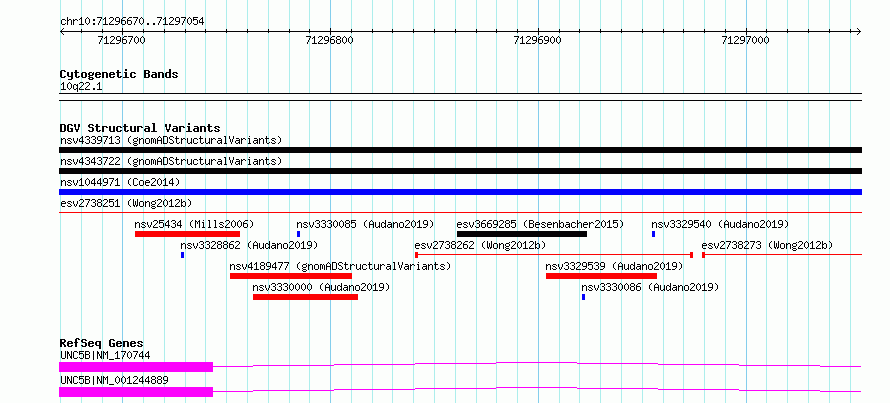Click the nsv4339713 gnomAD variant label

click(x=171, y=140)
